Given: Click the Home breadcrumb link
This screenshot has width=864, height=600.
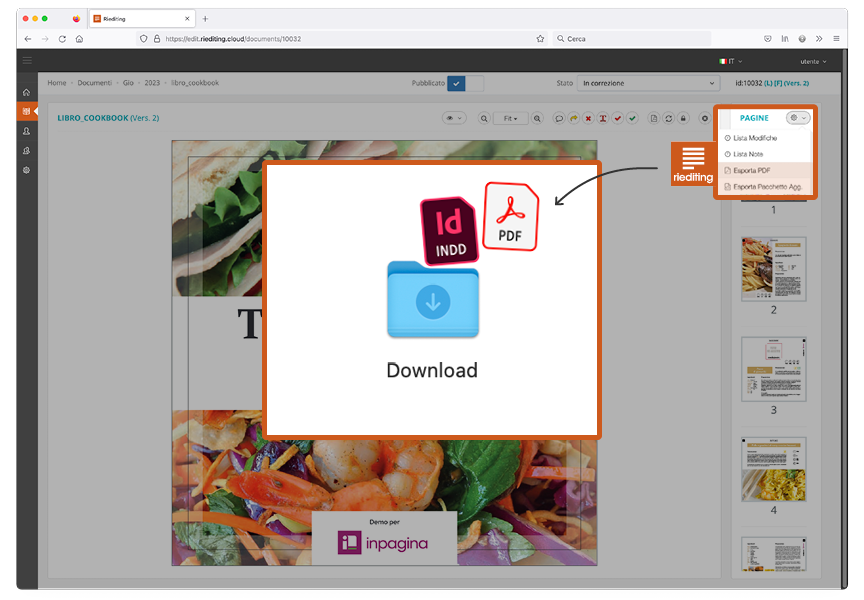Looking at the screenshot, I should coord(57,83).
